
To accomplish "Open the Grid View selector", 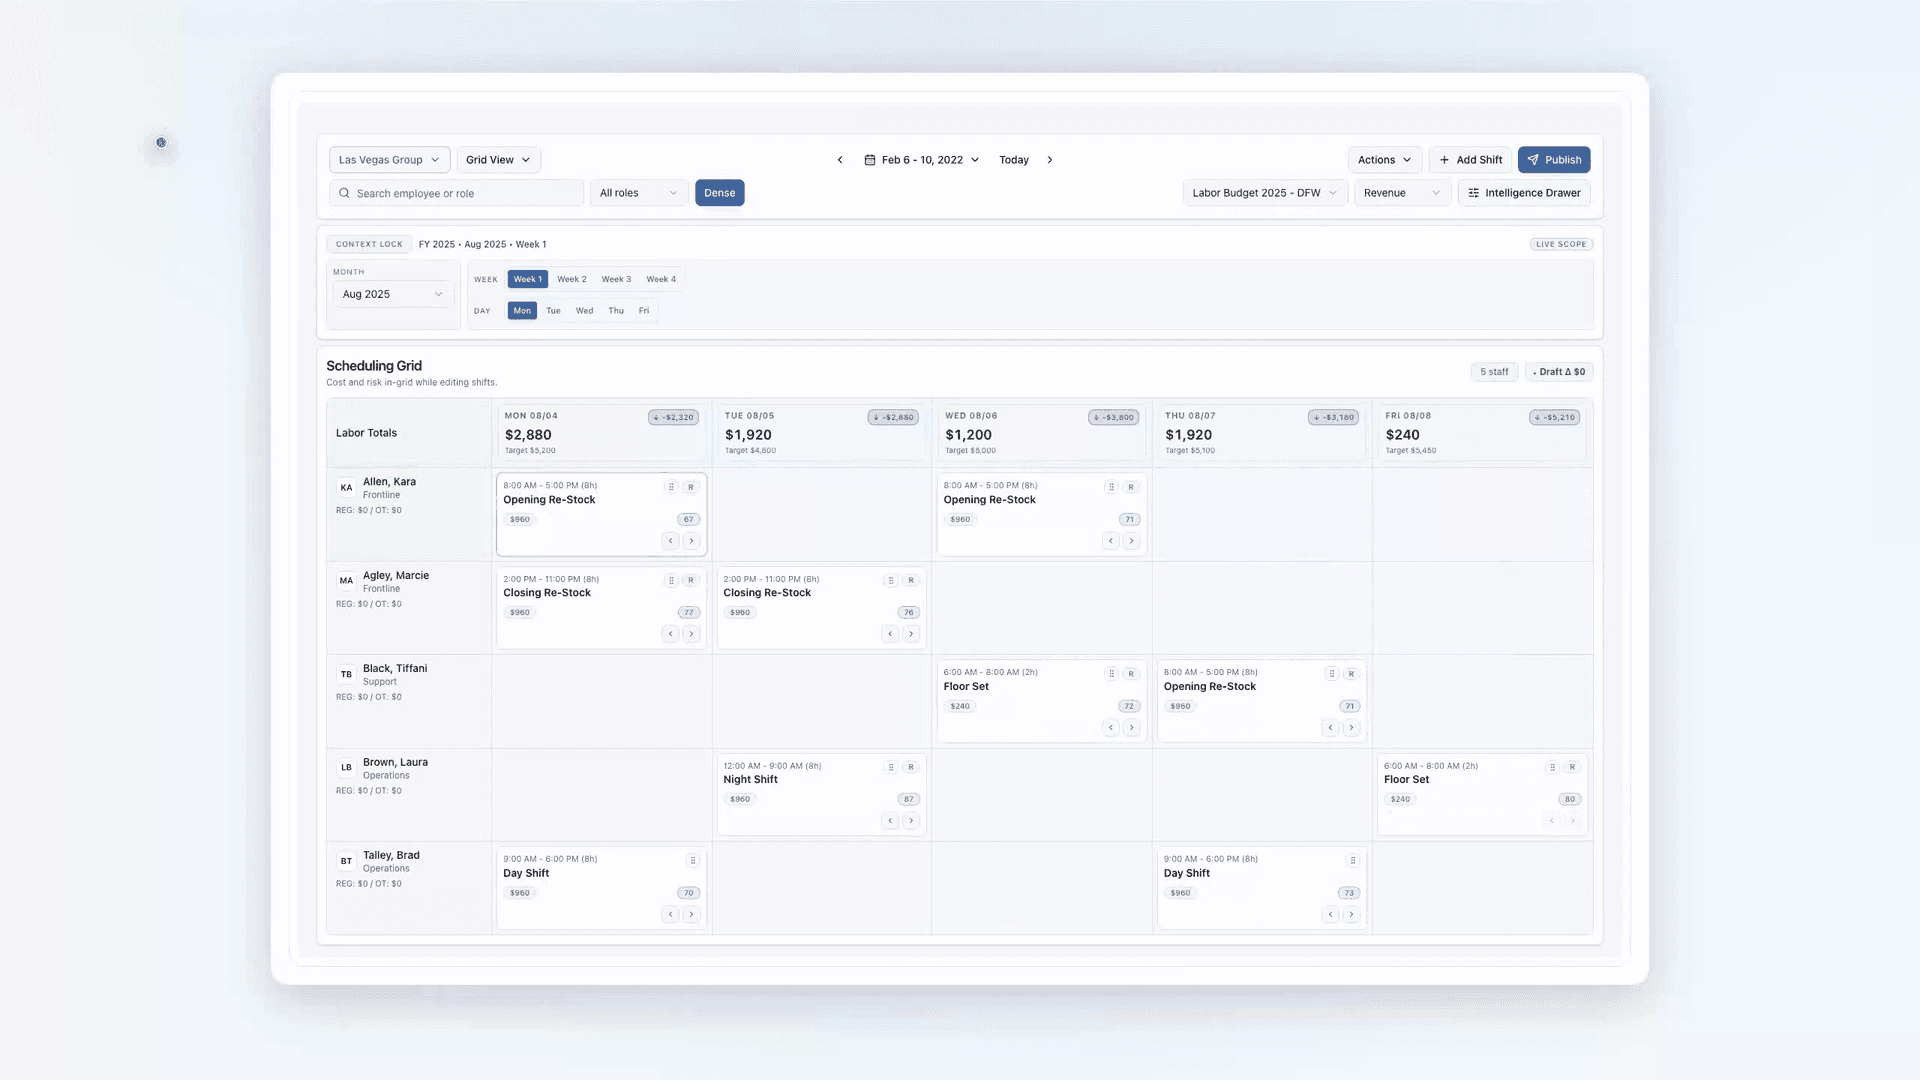I will [x=498, y=160].
